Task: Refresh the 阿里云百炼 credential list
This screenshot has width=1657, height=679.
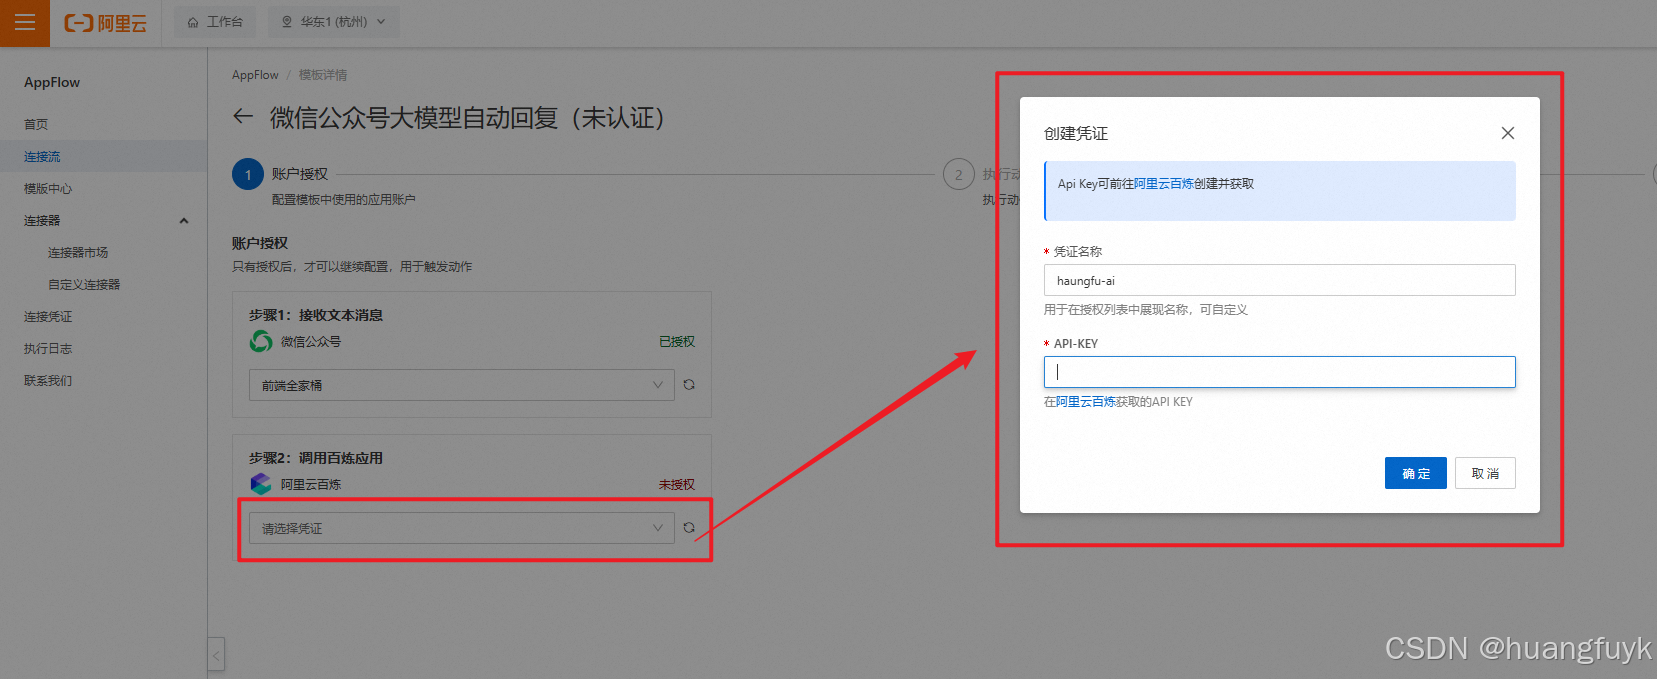Action: (x=689, y=528)
